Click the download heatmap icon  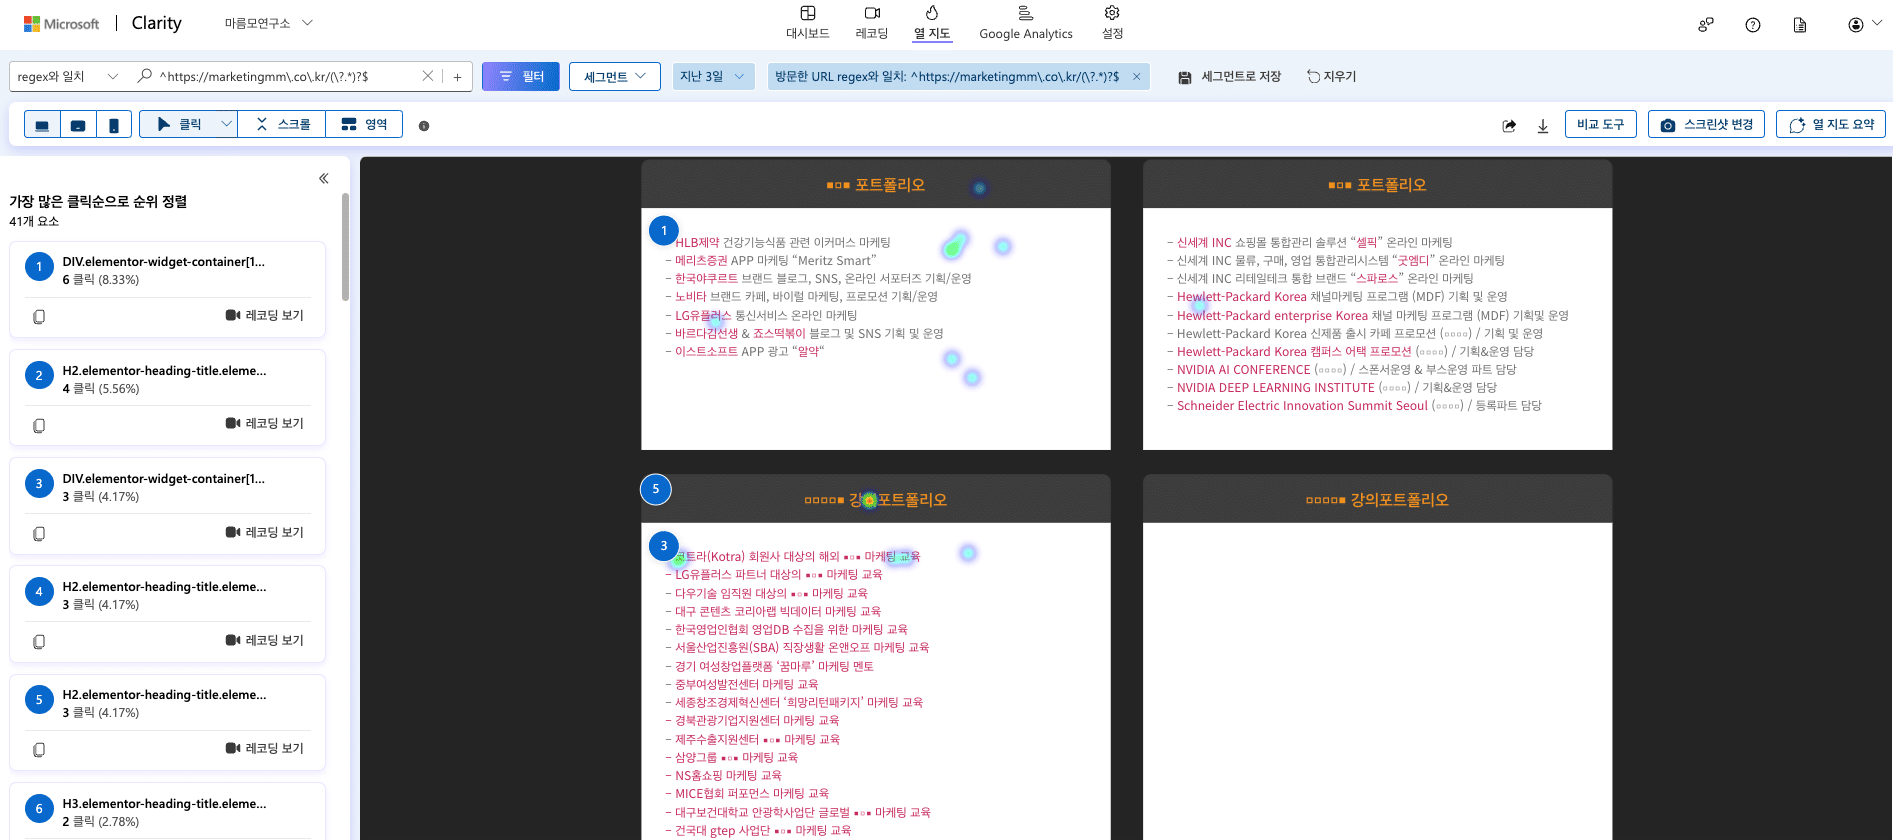tap(1543, 125)
